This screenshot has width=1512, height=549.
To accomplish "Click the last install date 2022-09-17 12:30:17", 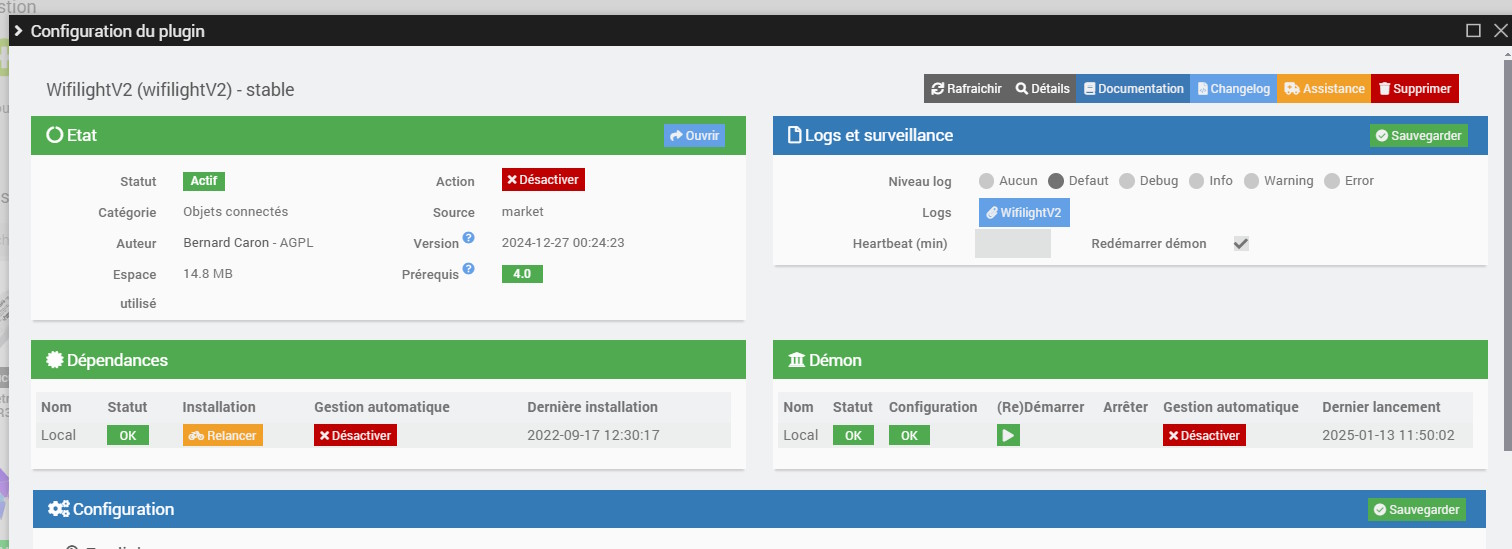I will tap(593, 435).
